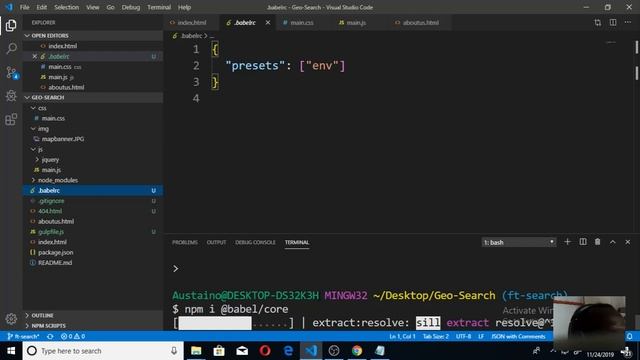Open the Selection menu

(67, 7)
